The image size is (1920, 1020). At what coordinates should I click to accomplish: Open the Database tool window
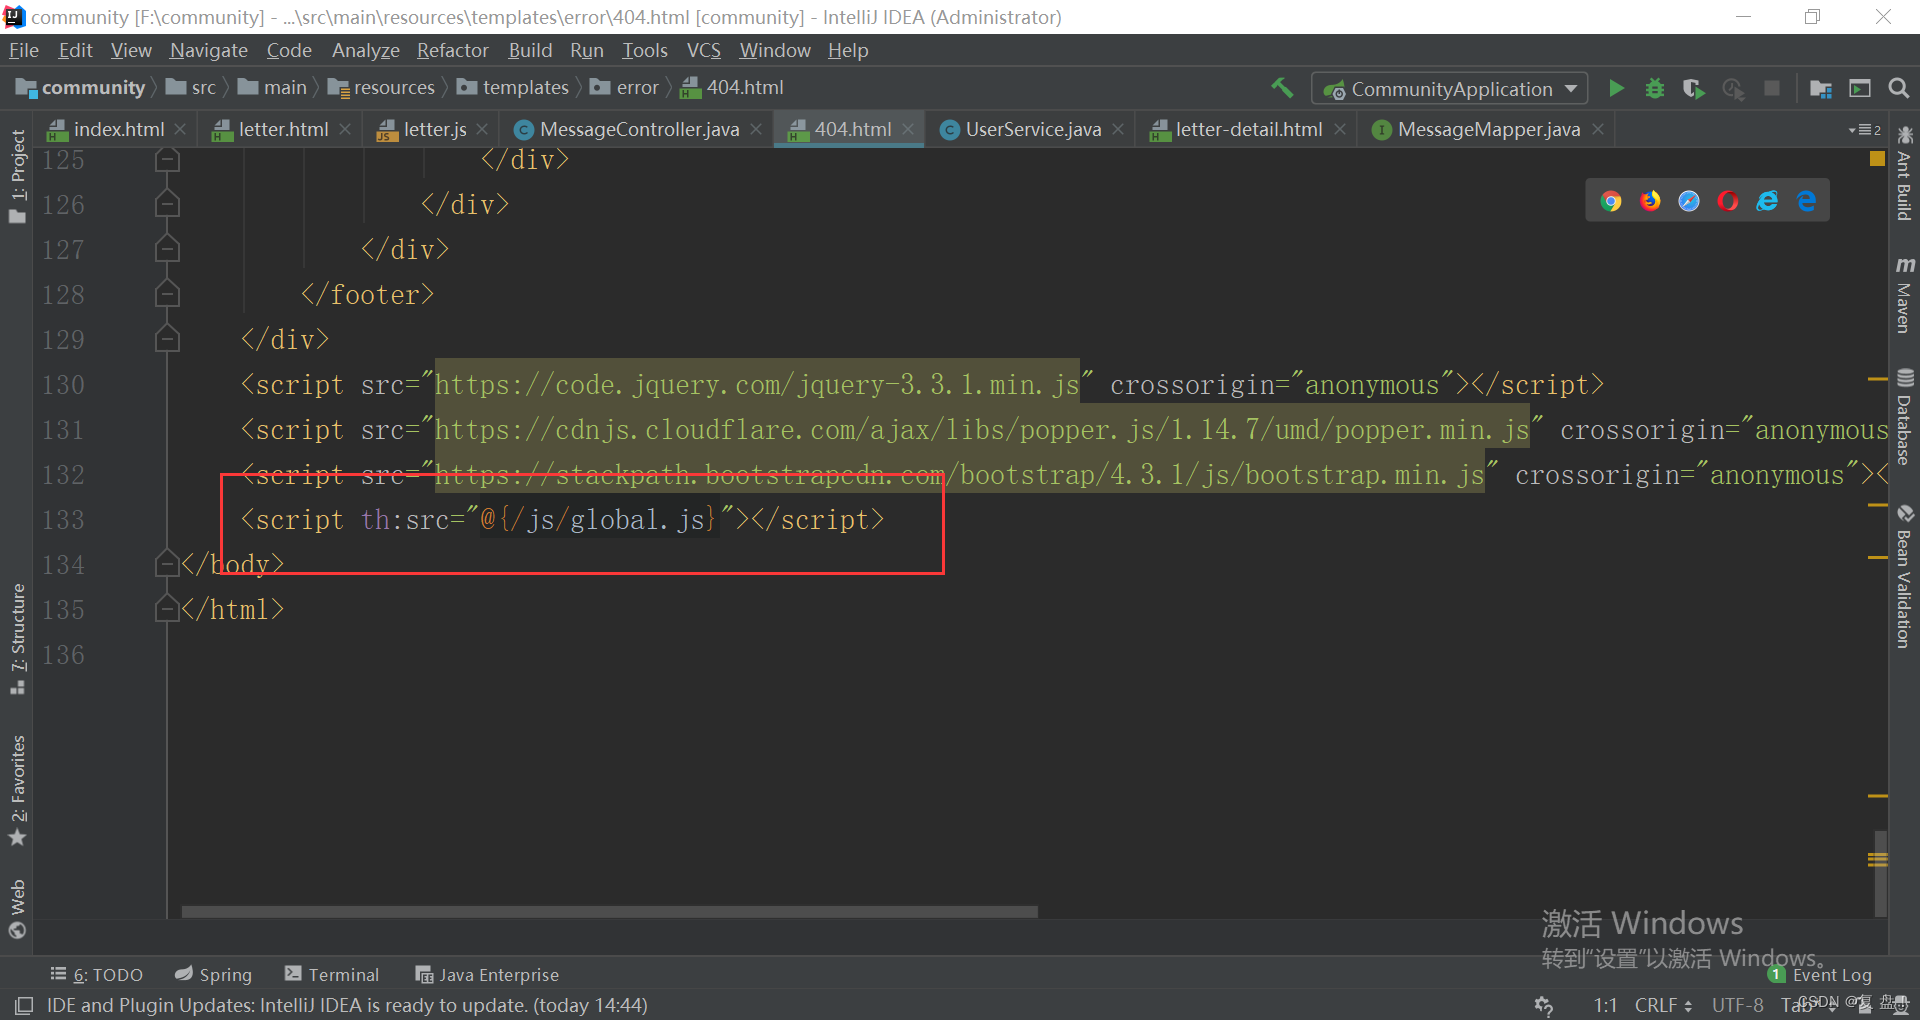click(1904, 417)
